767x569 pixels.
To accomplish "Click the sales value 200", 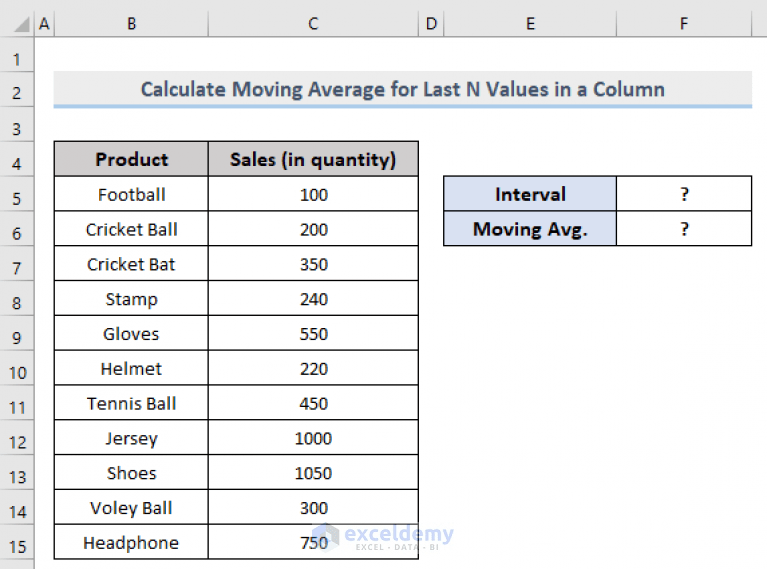I will 313,229.
